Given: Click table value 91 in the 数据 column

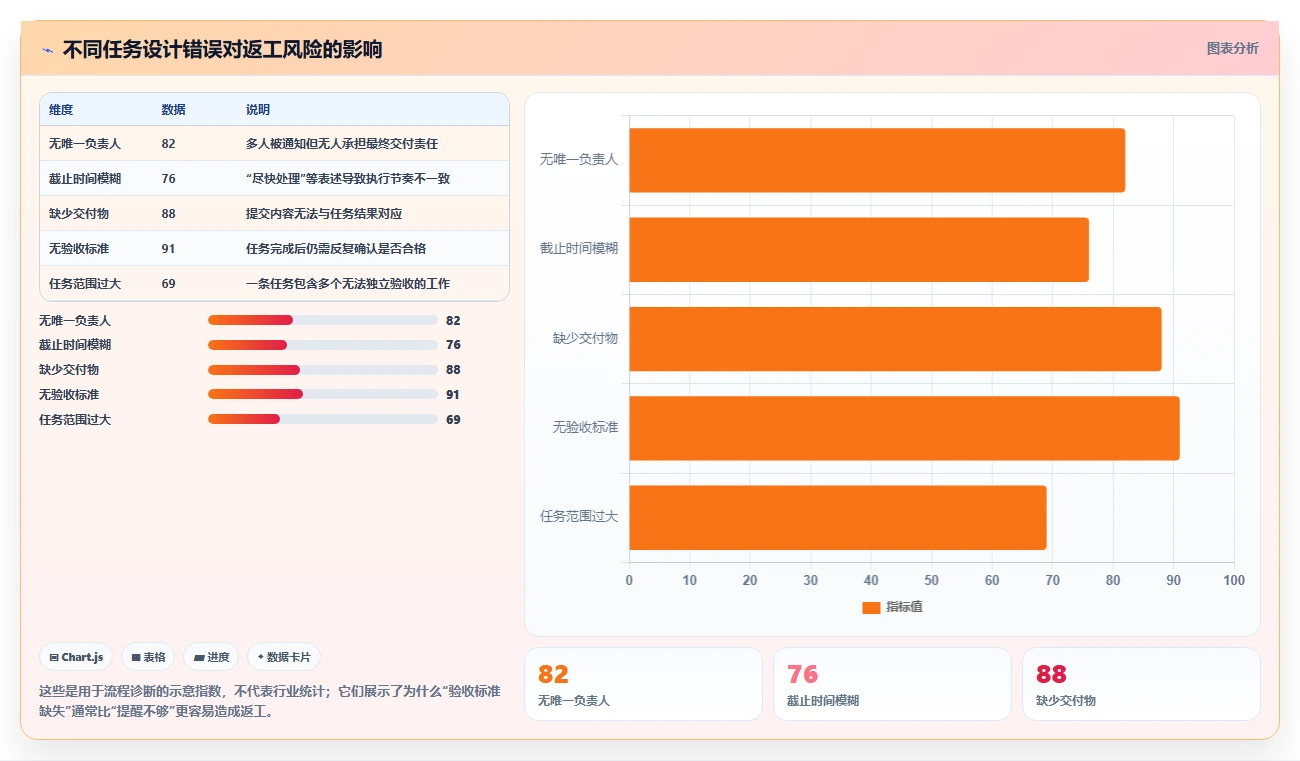Looking at the screenshot, I should pyautogui.click(x=168, y=249).
